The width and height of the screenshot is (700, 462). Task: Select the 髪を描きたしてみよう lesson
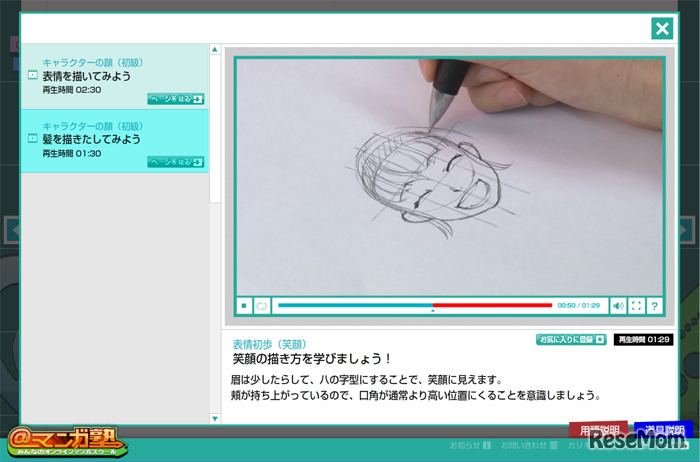pyautogui.click(x=91, y=139)
